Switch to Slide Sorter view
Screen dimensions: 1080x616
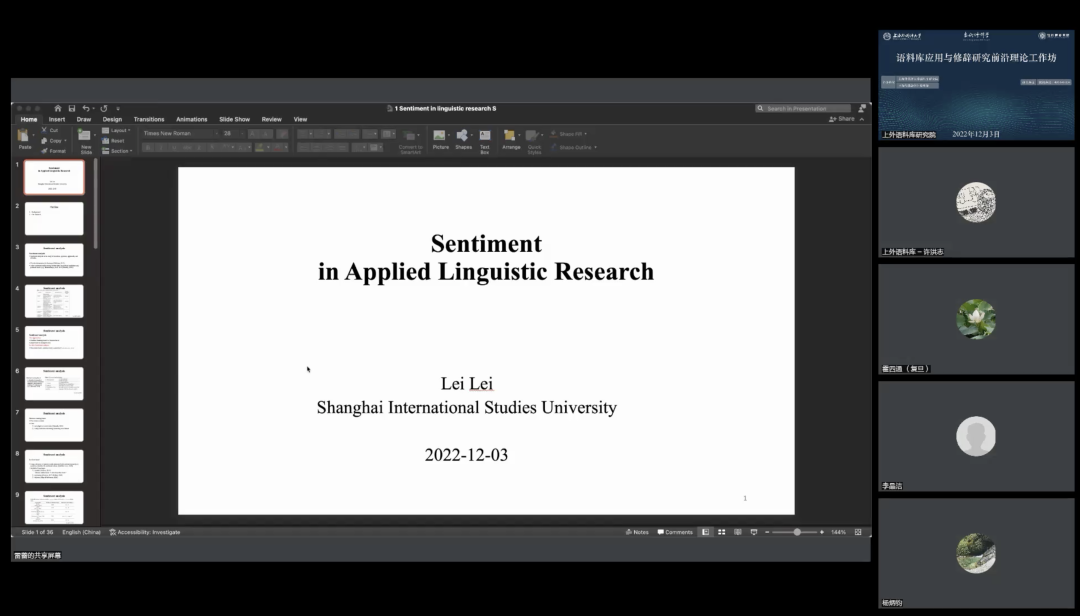coord(722,532)
